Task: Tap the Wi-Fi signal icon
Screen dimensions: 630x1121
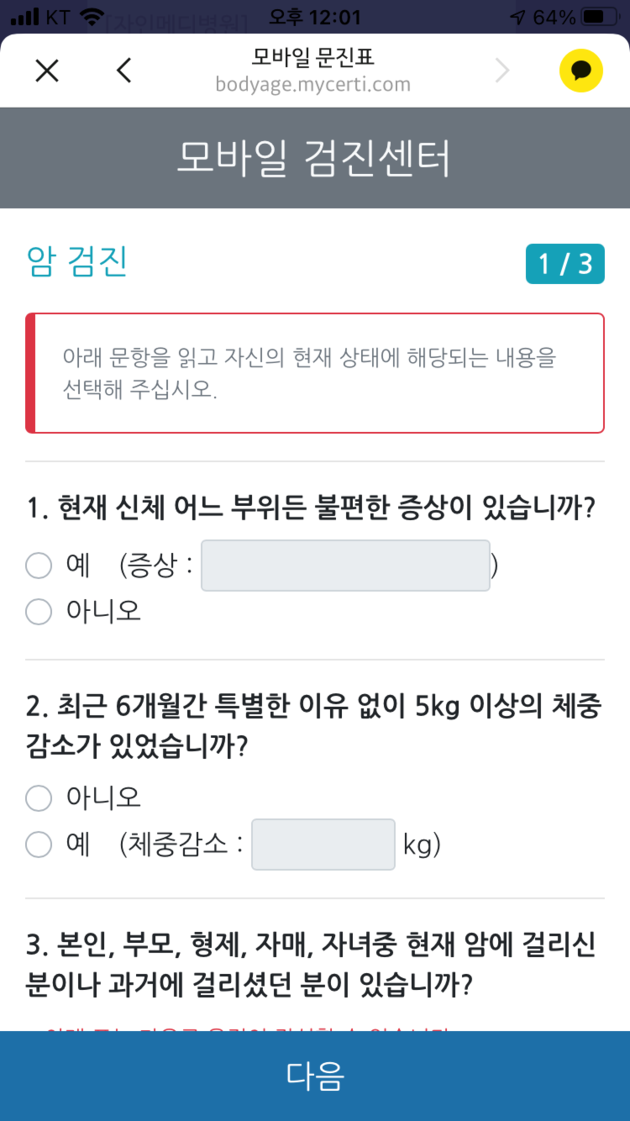Action: click(x=92, y=18)
